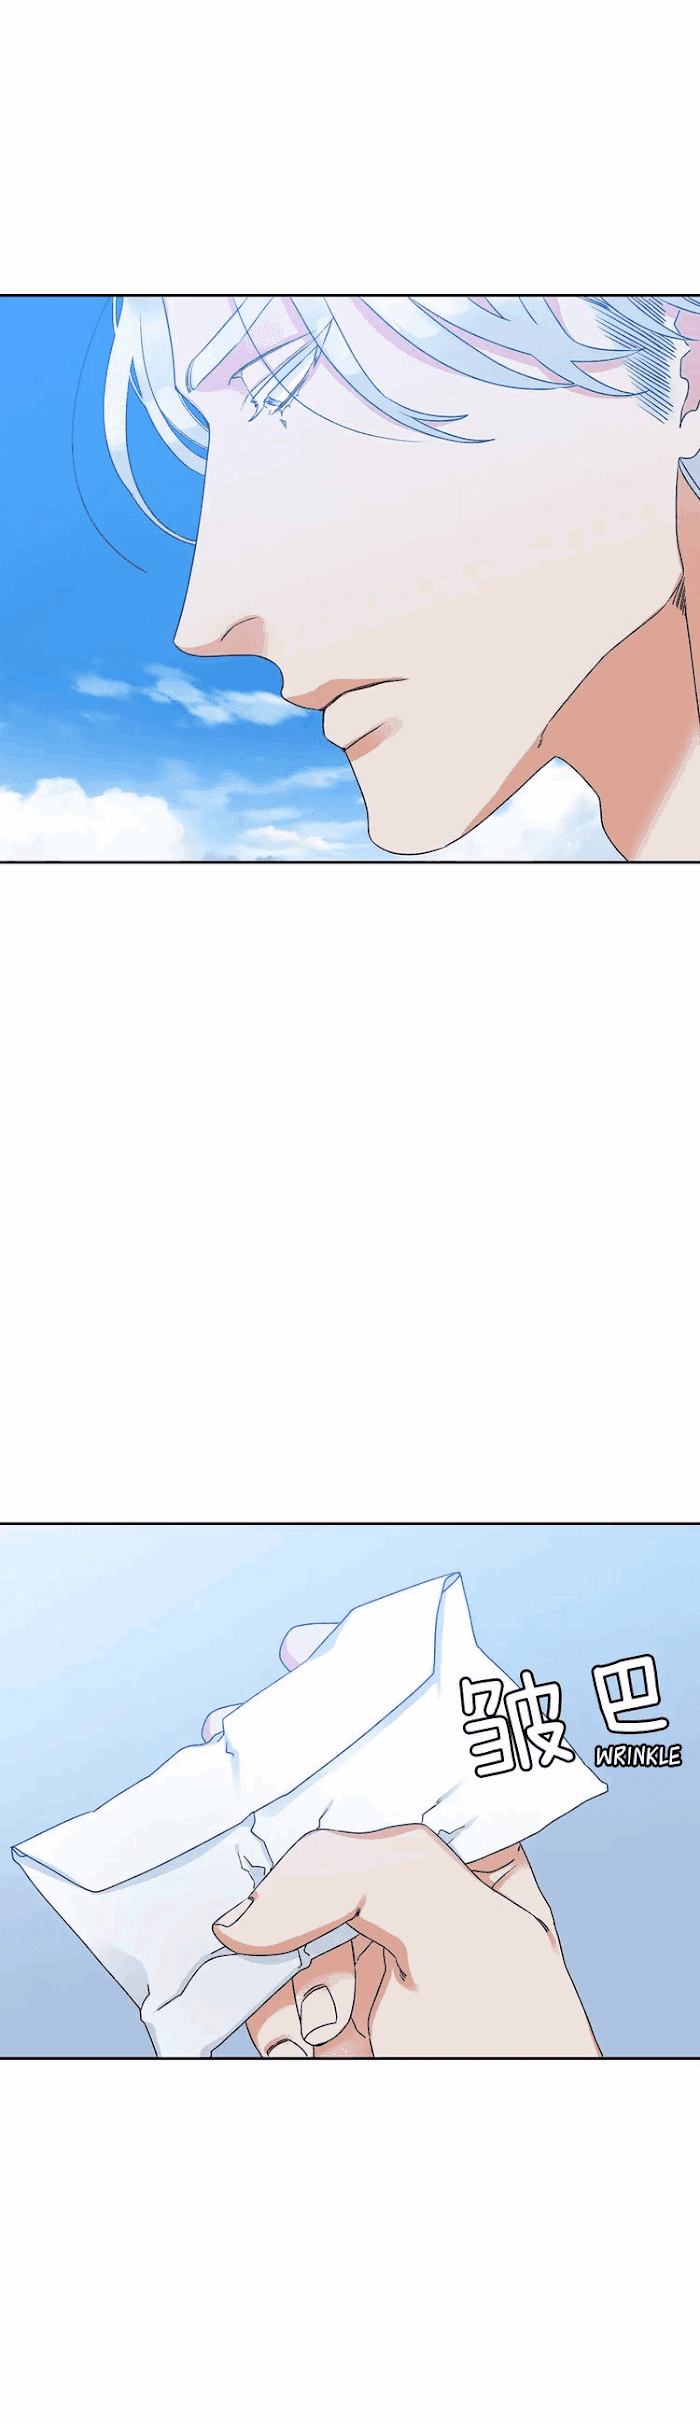Select the top face close-up panel
Screen dimensions: 700x2423
coord(350,578)
